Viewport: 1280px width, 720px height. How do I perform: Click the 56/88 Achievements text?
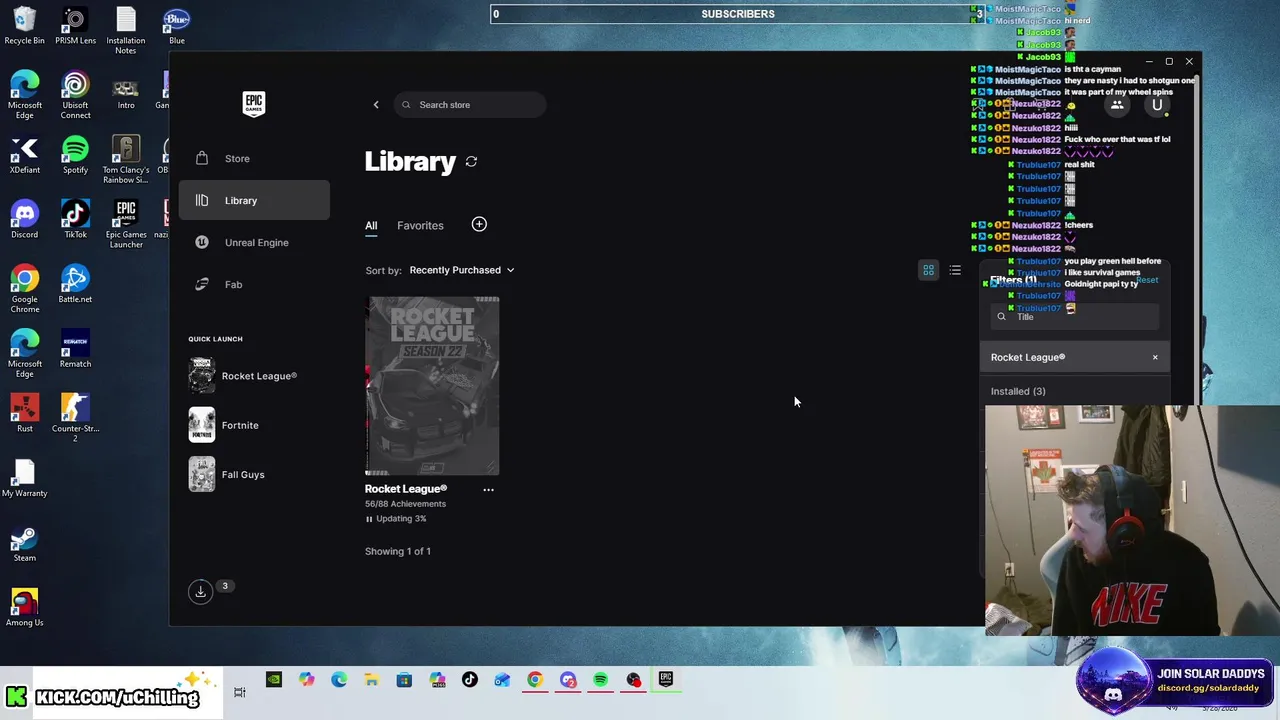(x=405, y=504)
